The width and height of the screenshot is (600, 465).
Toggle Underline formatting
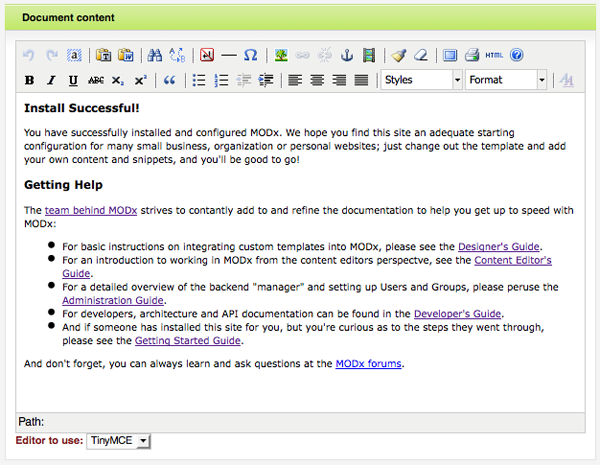point(73,80)
